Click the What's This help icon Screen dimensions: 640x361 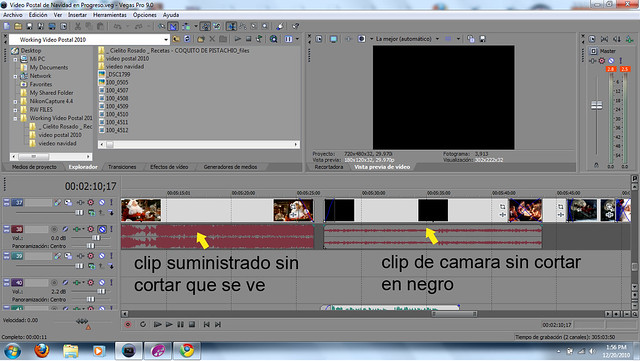295,26
